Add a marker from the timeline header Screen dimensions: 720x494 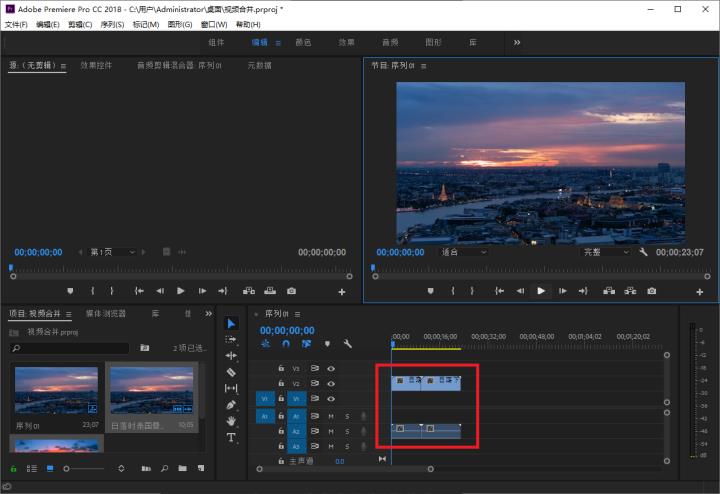point(327,344)
